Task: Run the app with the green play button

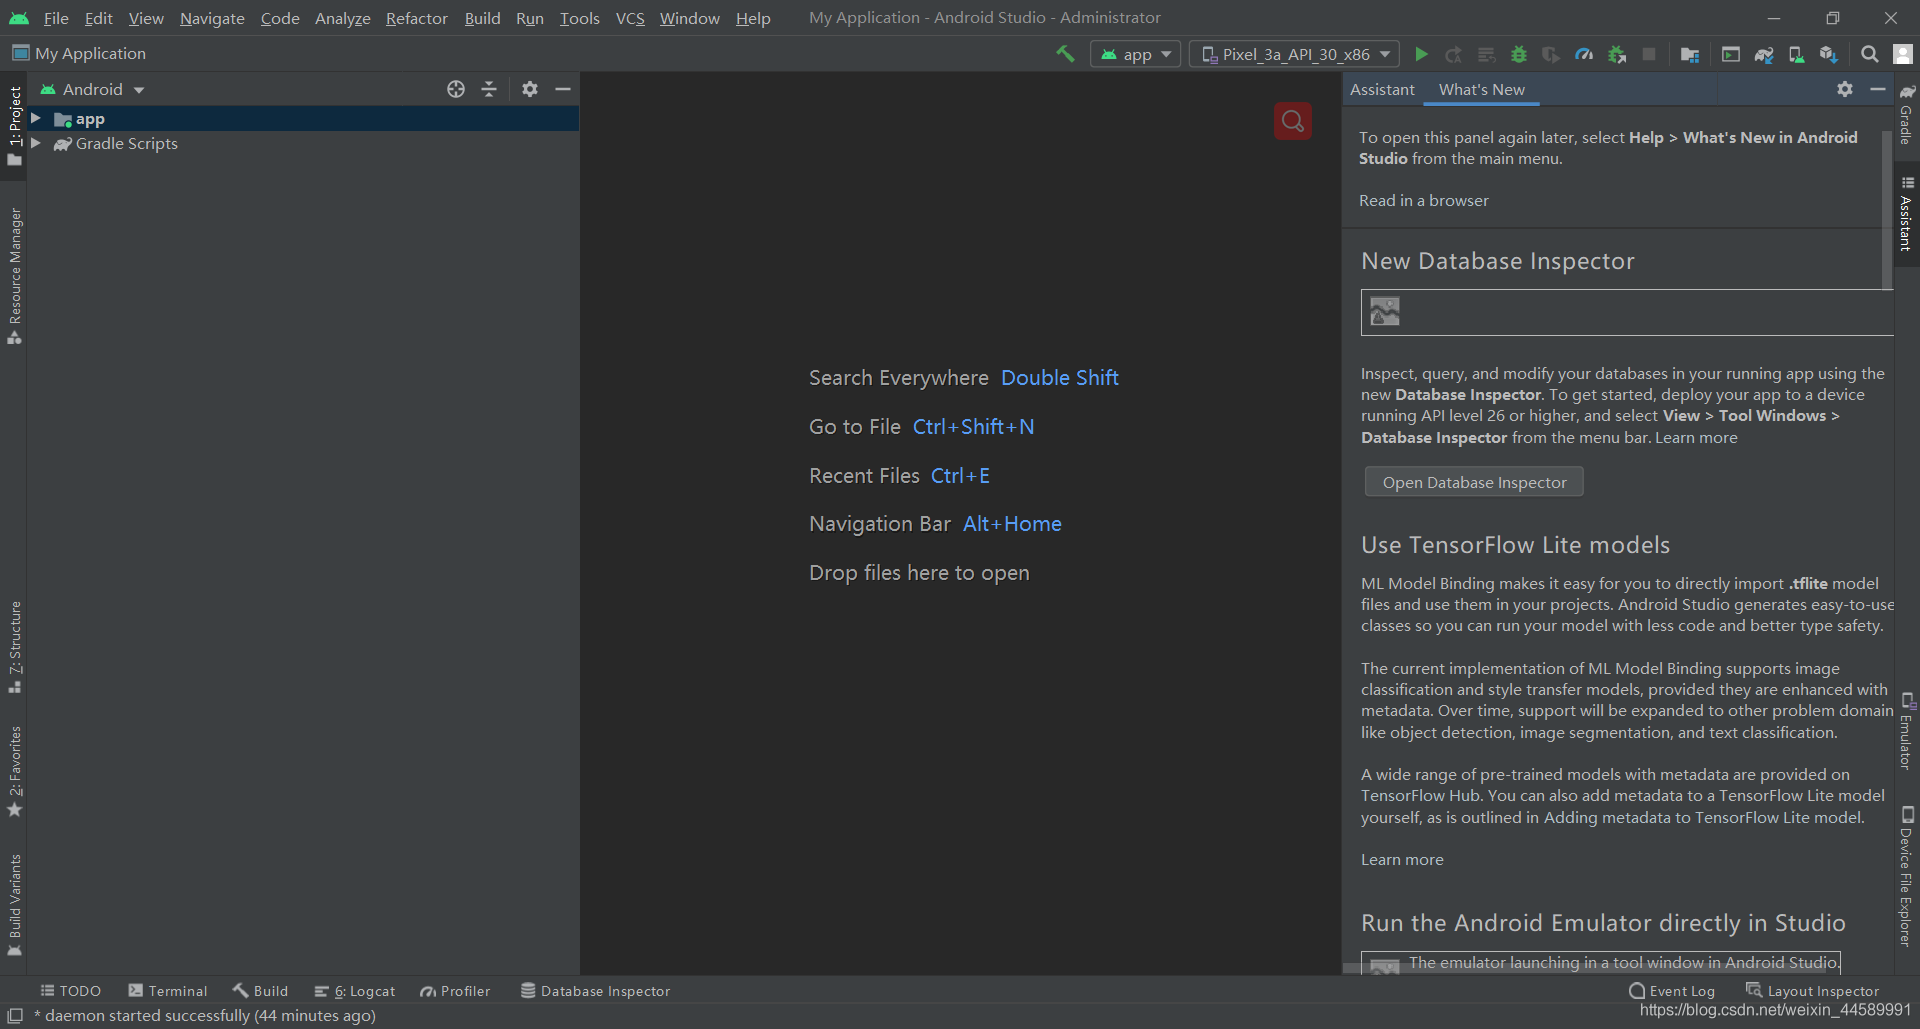Action: pos(1421,54)
